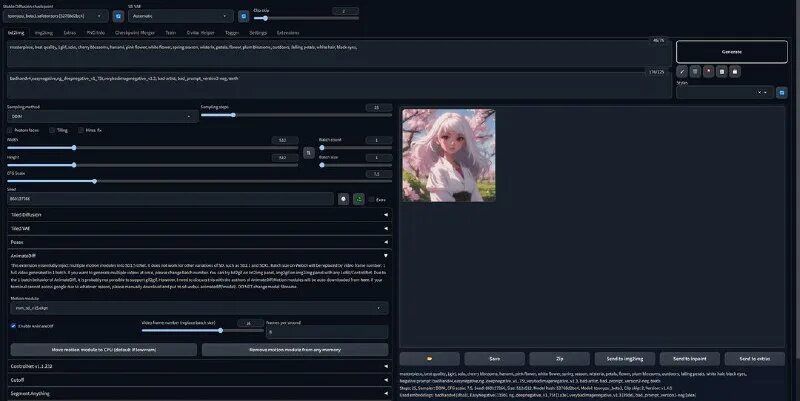Screen dimensions: 800x401
Task: Click the green recycle seed icon
Action: [x=359, y=199]
